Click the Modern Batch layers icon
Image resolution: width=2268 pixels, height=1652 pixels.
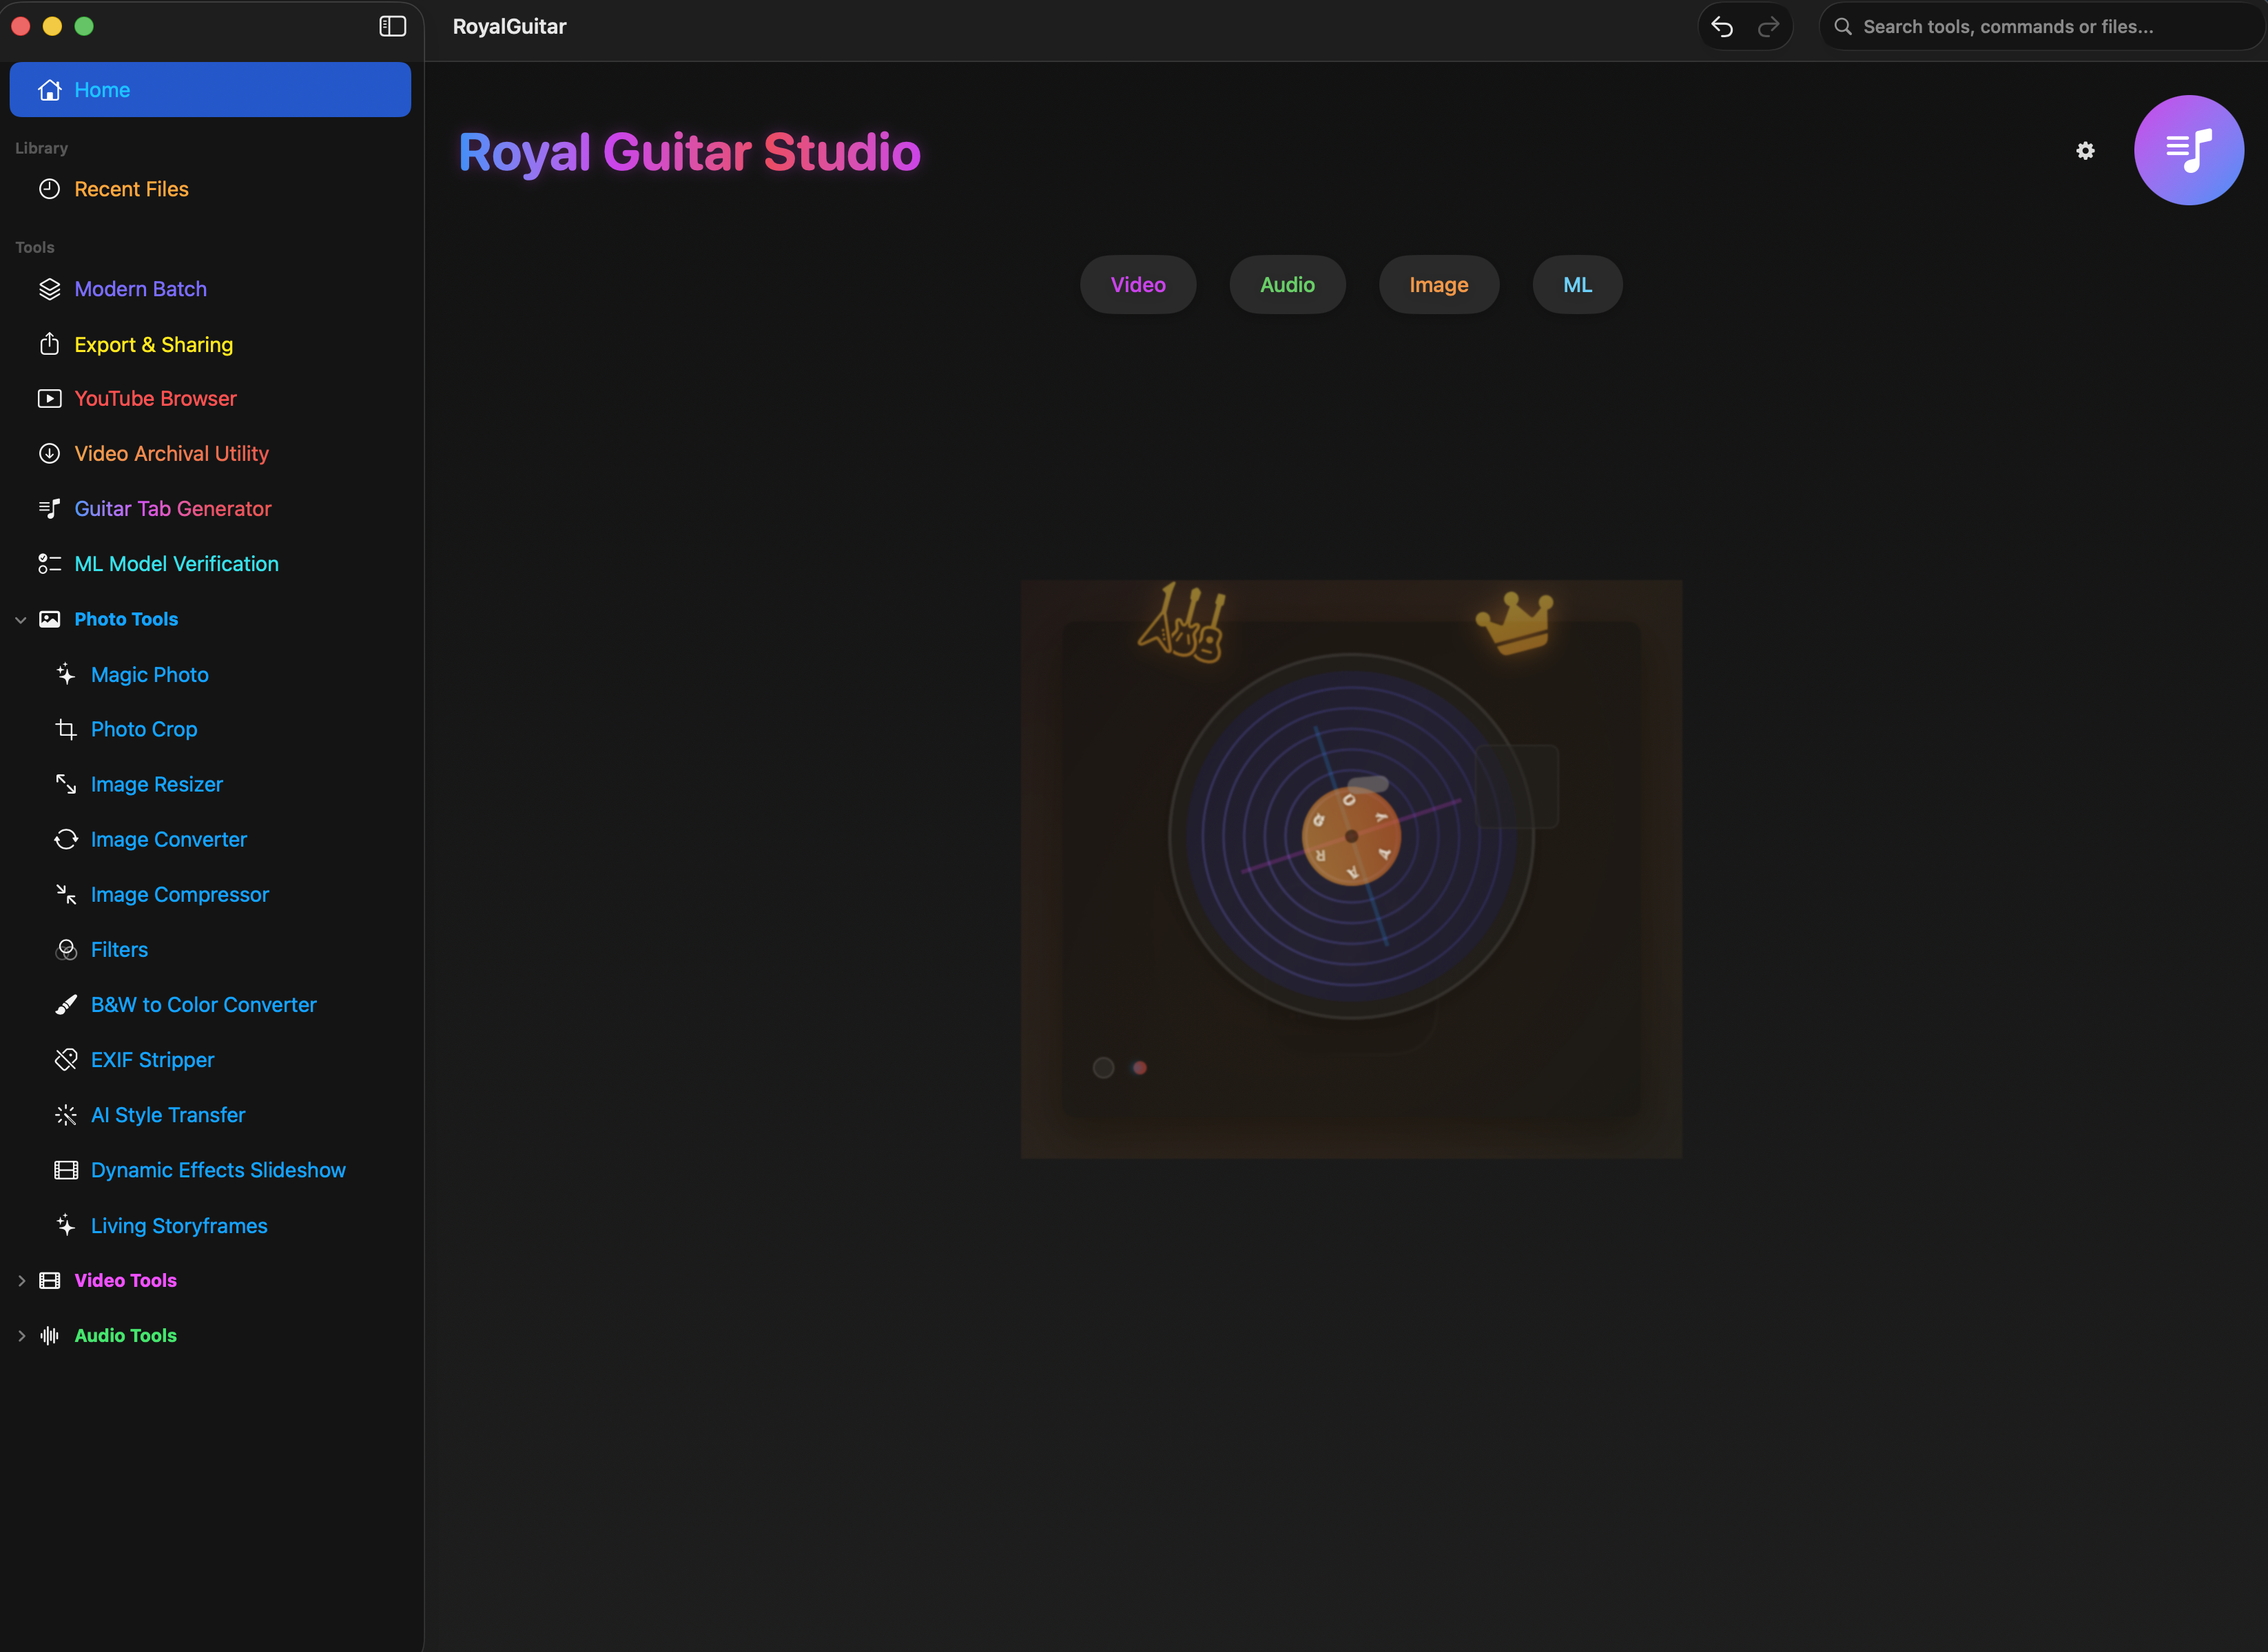[x=49, y=289]
